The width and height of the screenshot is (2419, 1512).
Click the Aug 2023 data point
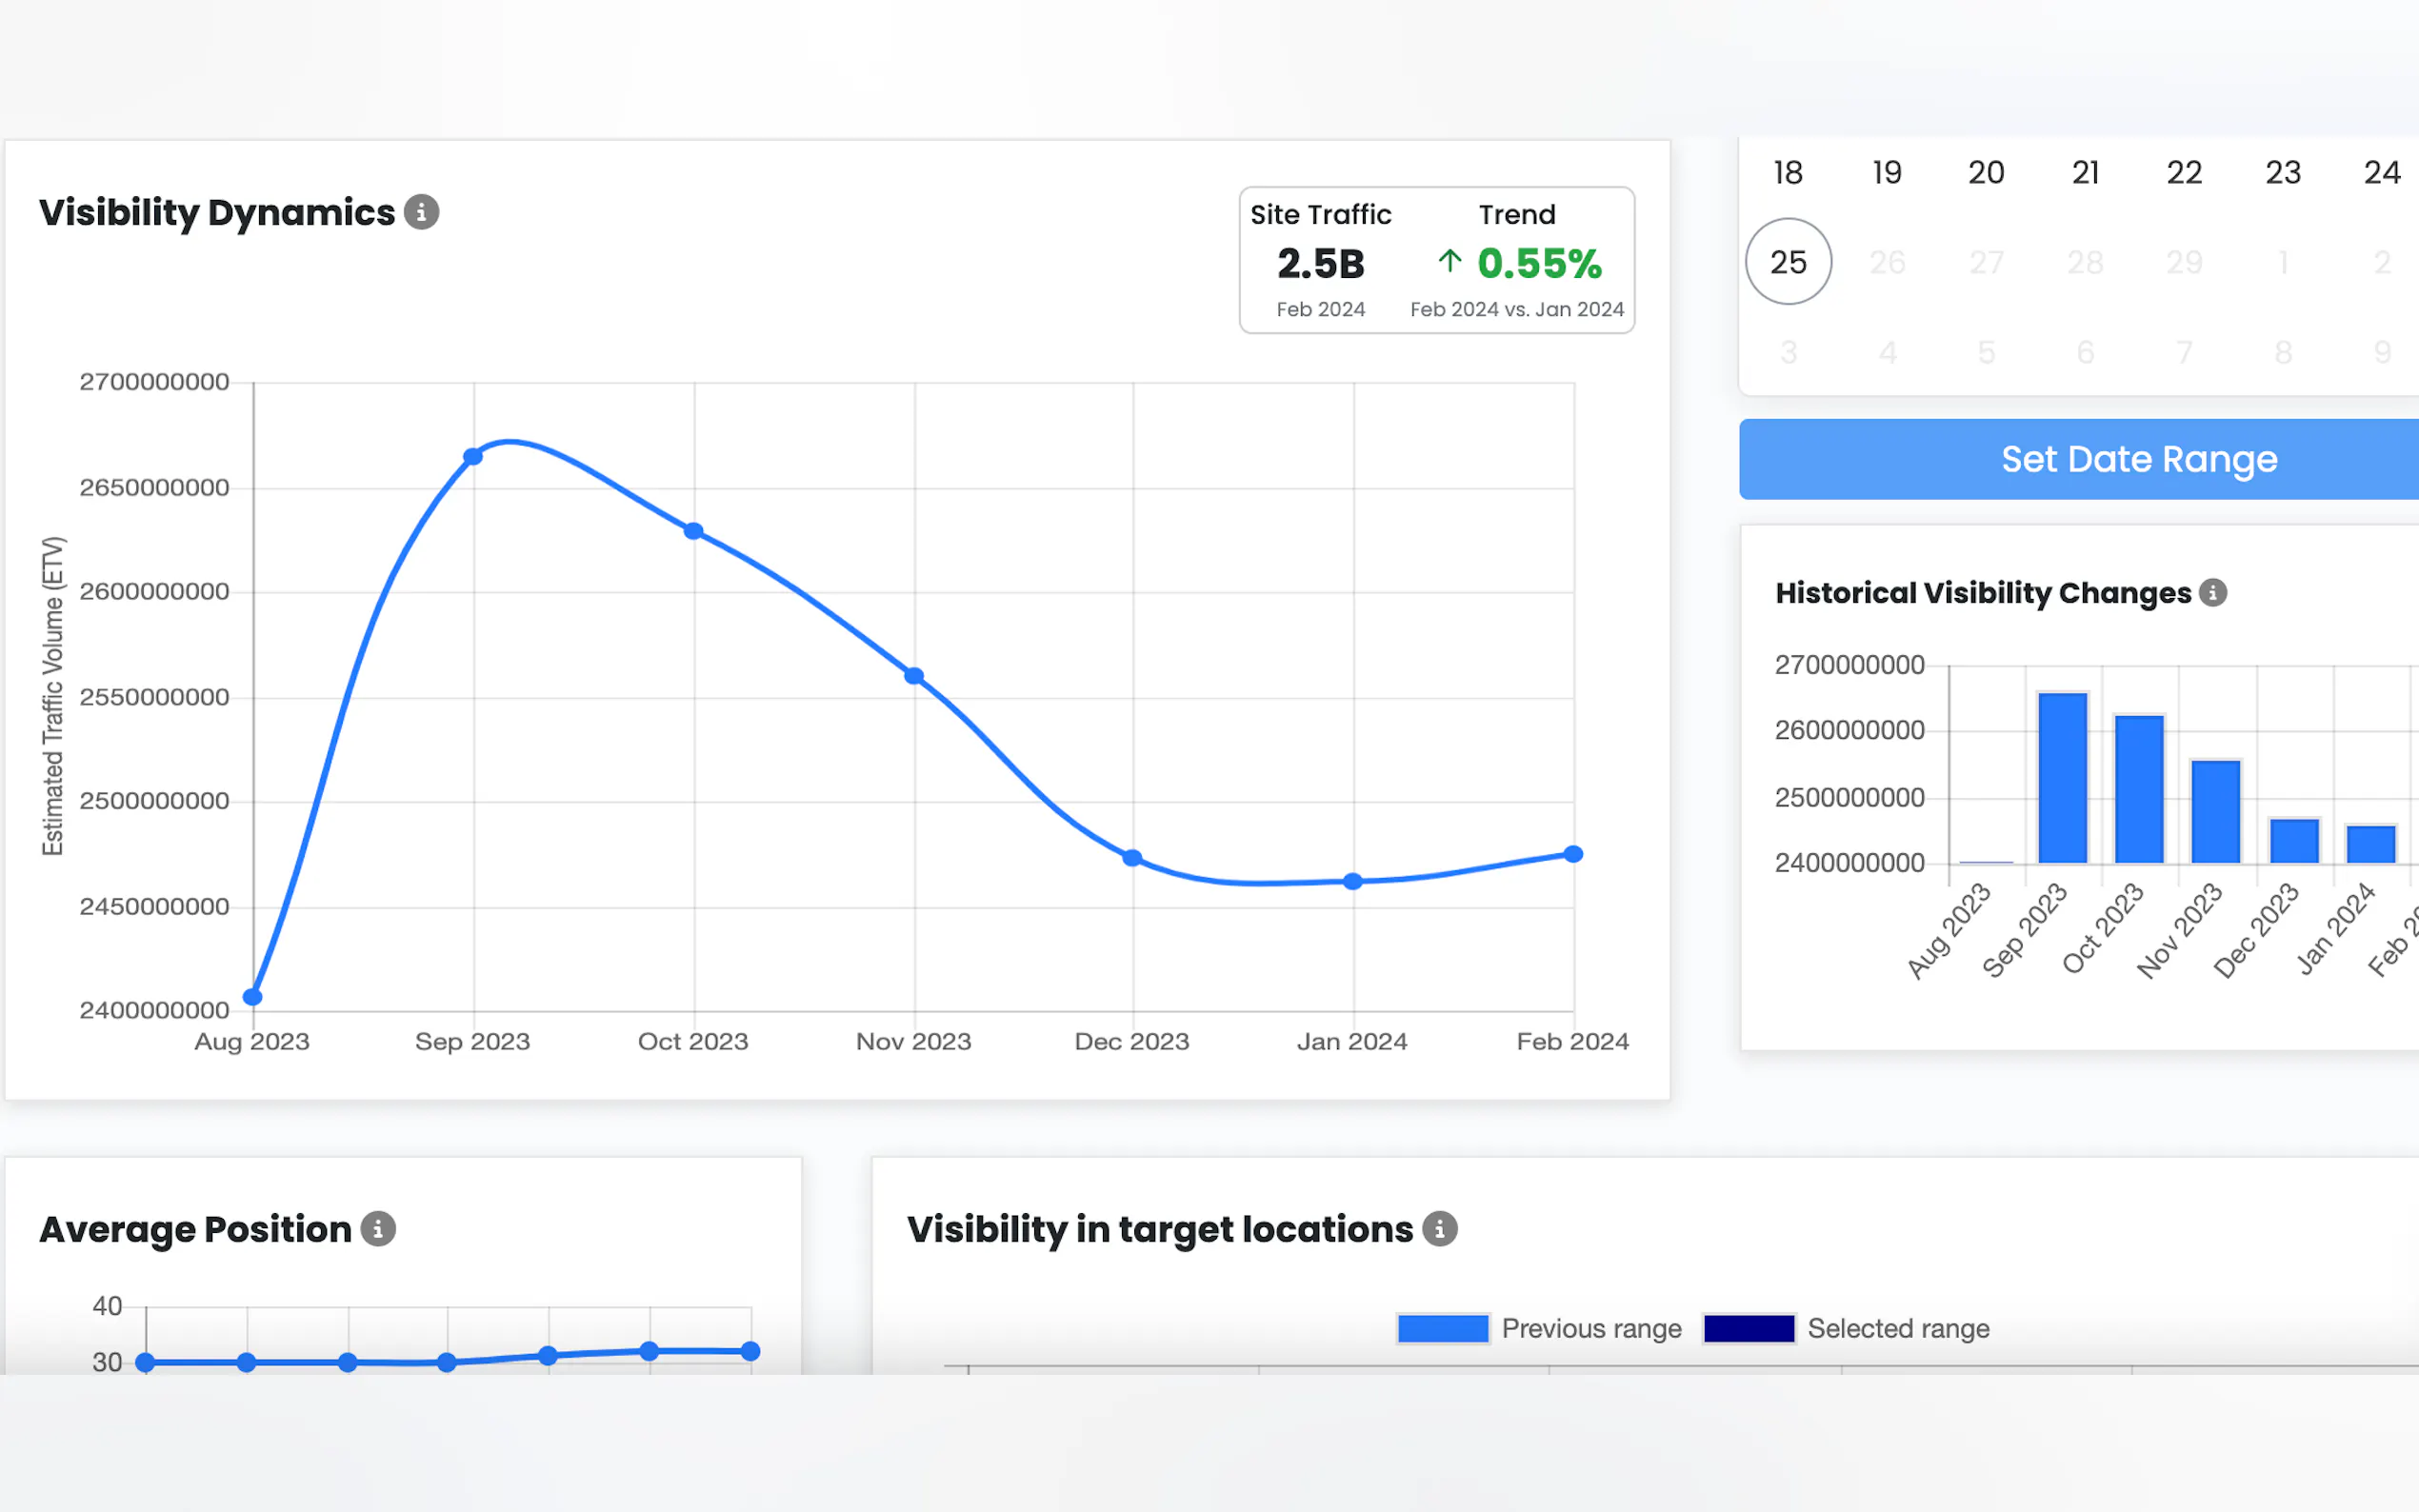[x=253, y=996]
